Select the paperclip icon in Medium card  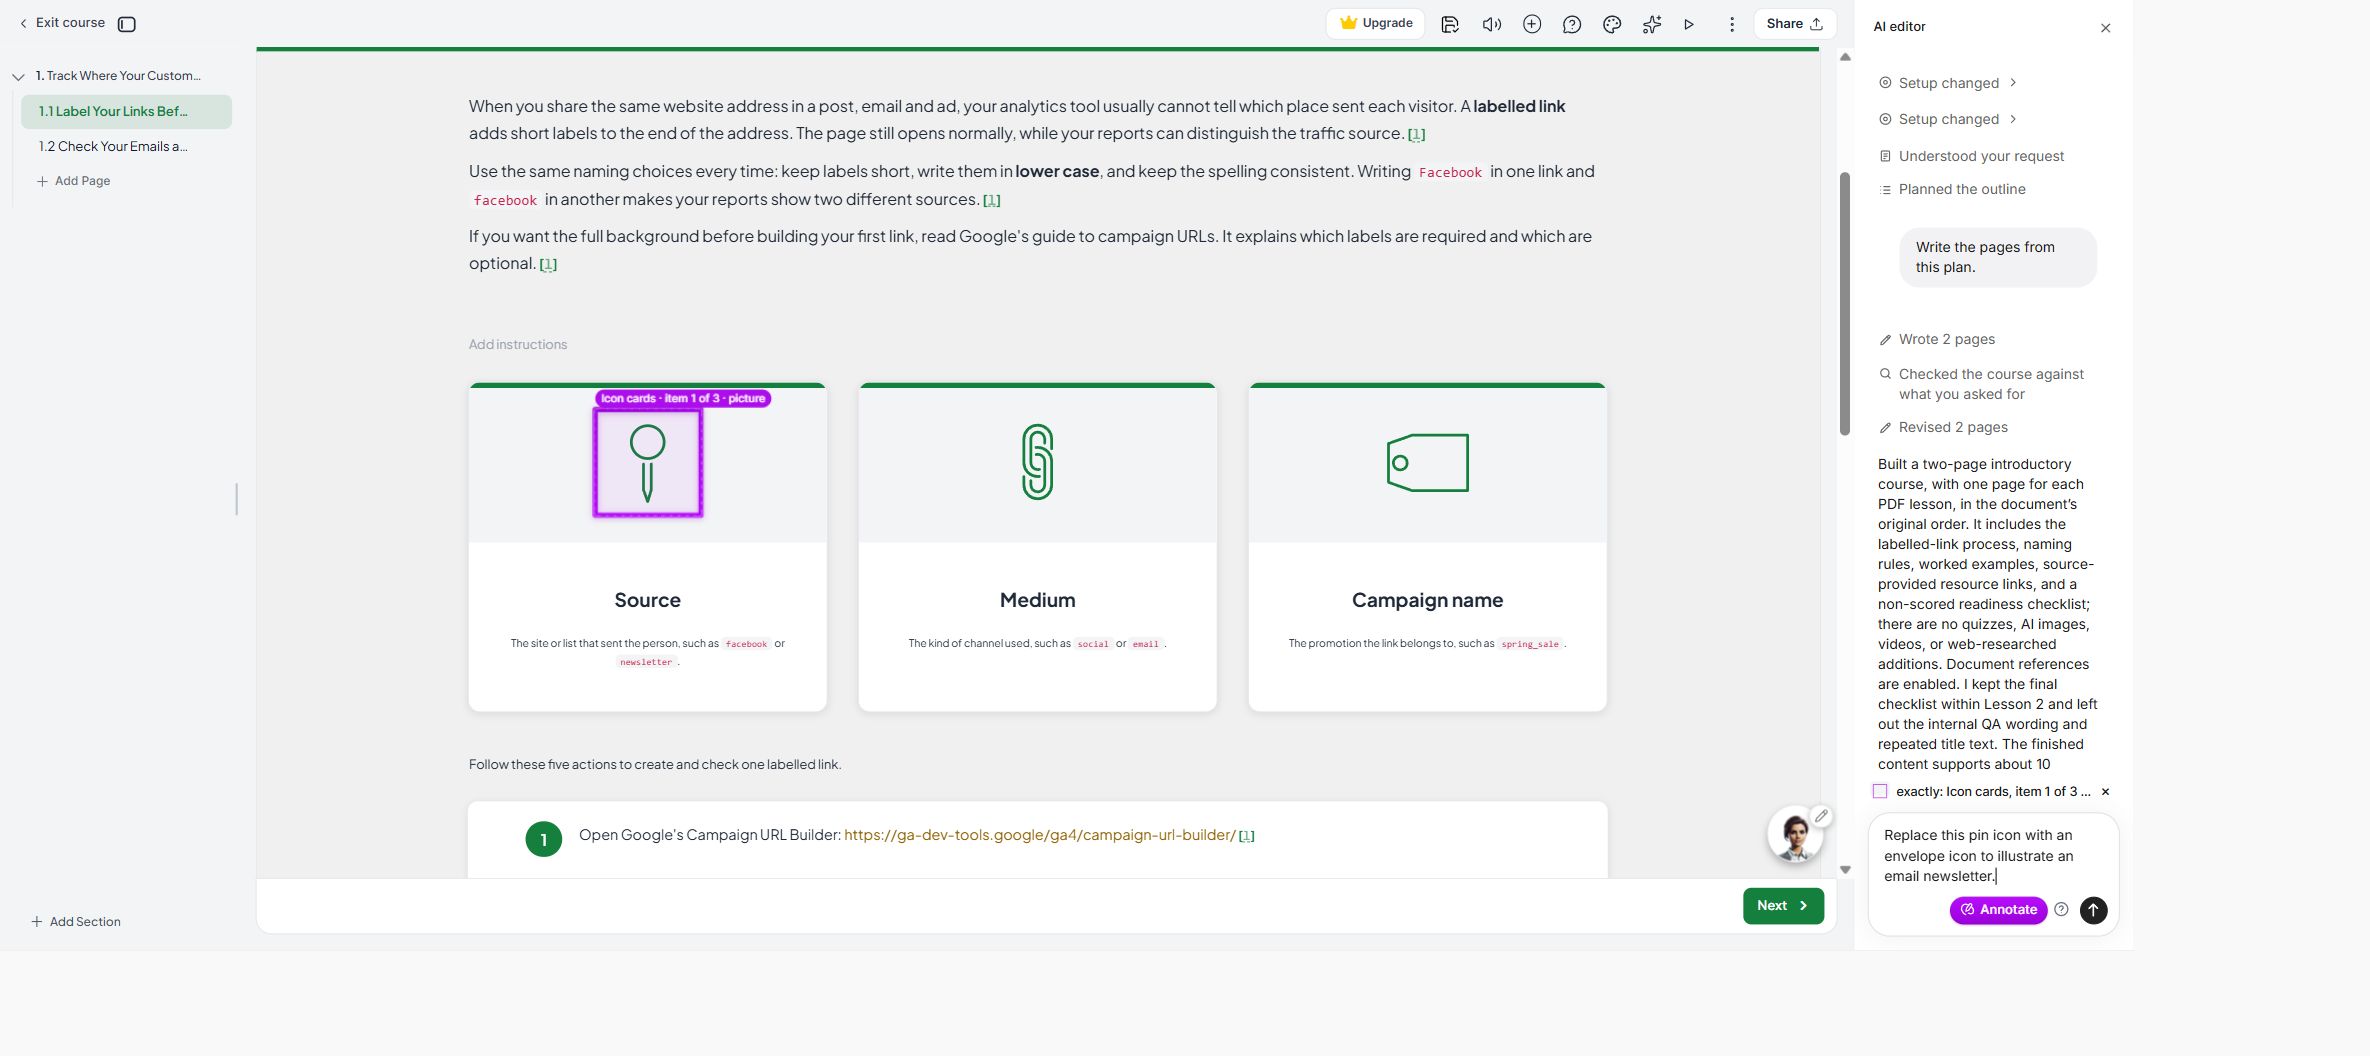(1038, 462)
